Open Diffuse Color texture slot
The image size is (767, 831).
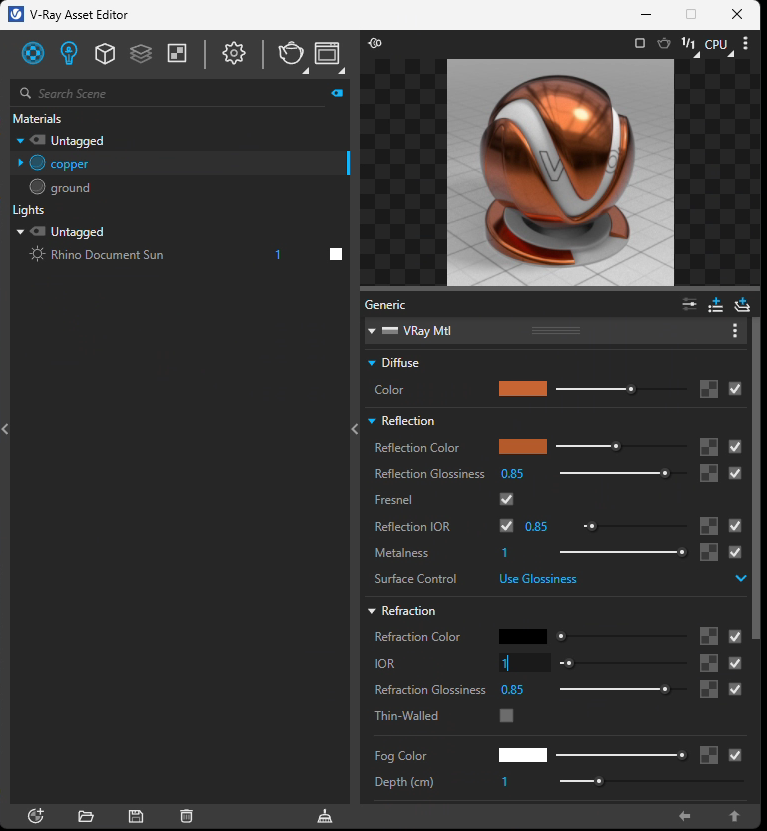(709, 389)
